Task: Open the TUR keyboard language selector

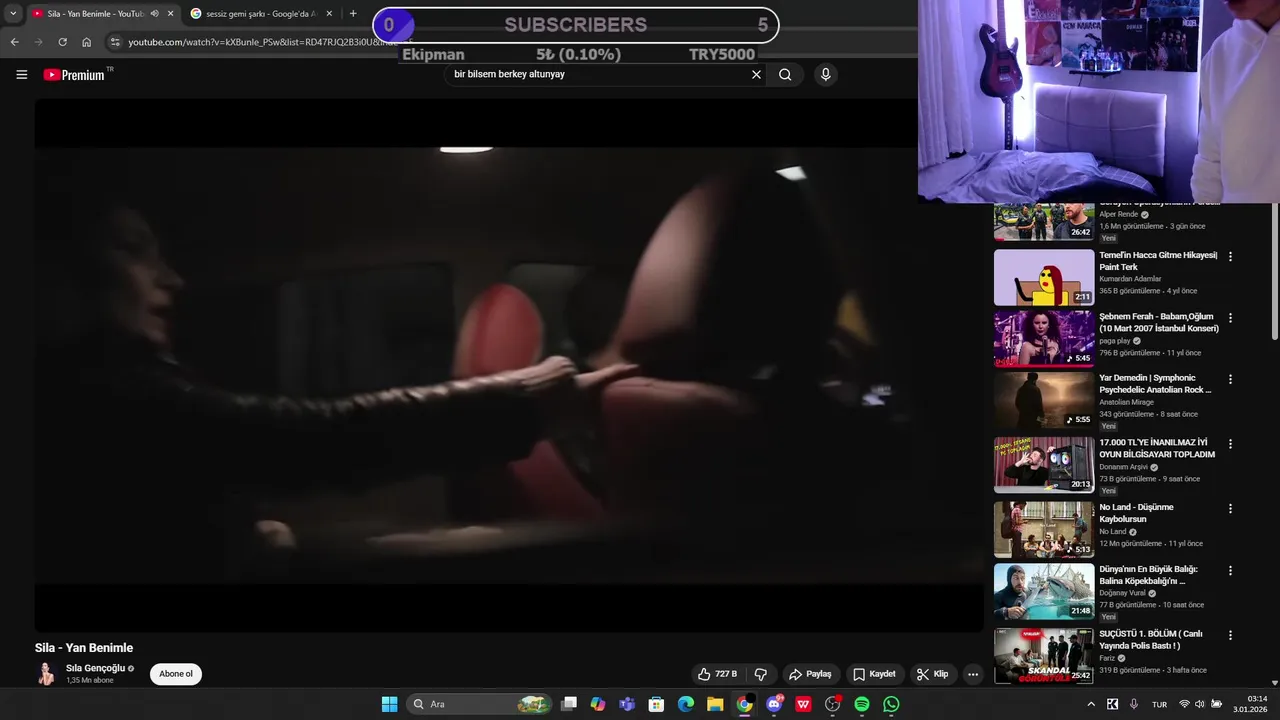Action: tap(1159, 704)
